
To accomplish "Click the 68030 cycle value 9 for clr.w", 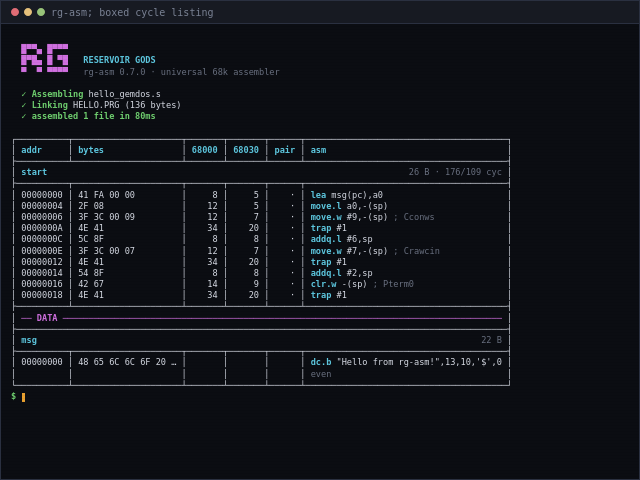I will click(x=256, y=284).
